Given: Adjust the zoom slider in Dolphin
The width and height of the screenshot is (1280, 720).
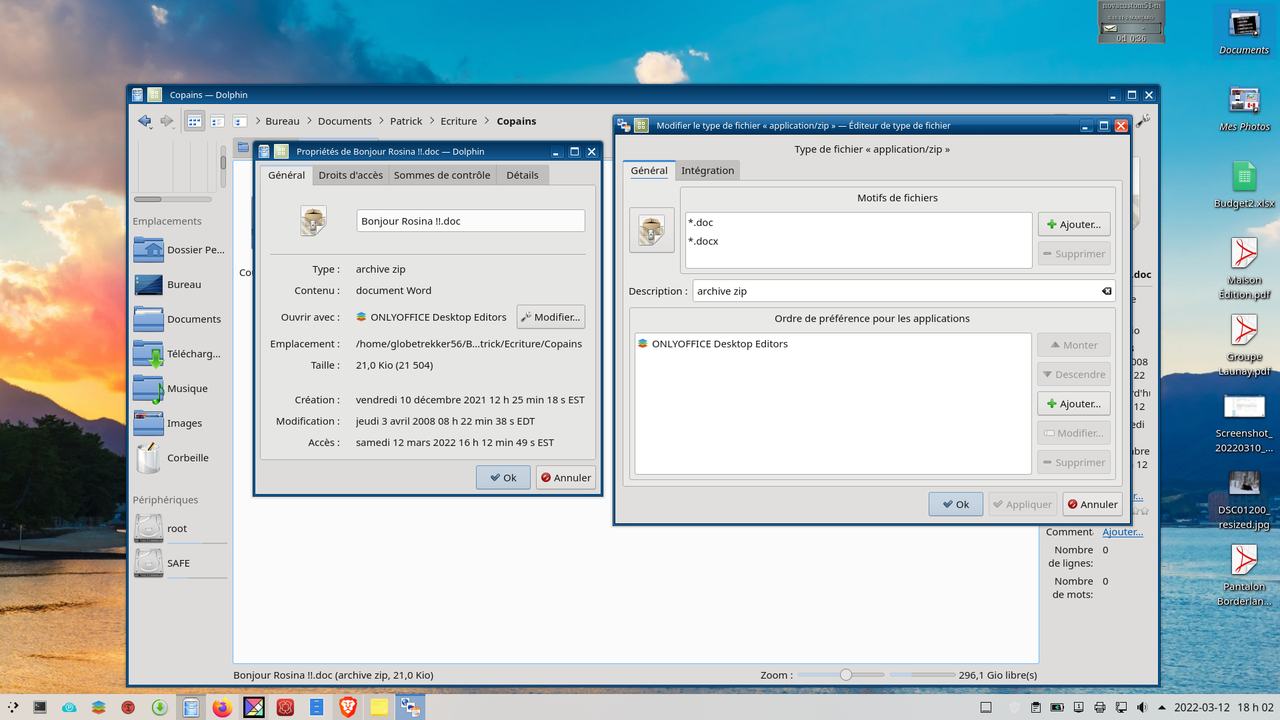Looking at the screenshot, I should 846,674.
